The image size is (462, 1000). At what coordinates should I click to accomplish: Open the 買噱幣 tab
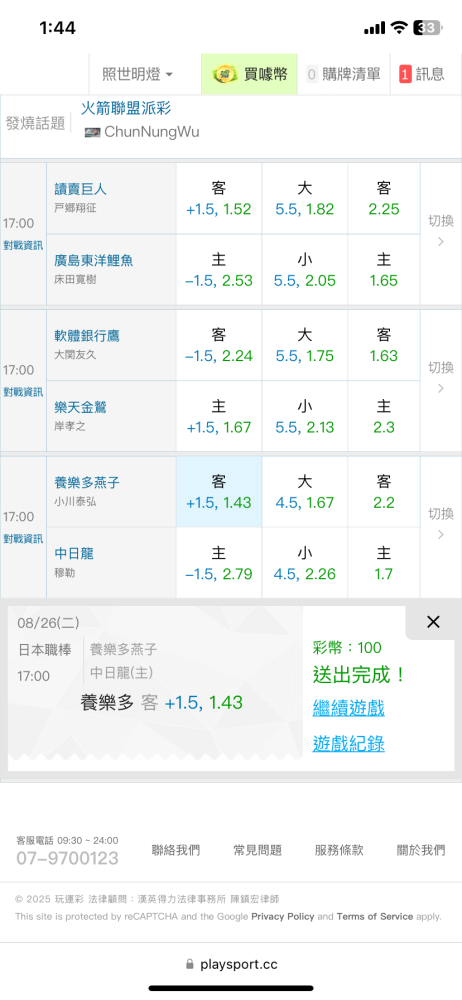point(249,74)
